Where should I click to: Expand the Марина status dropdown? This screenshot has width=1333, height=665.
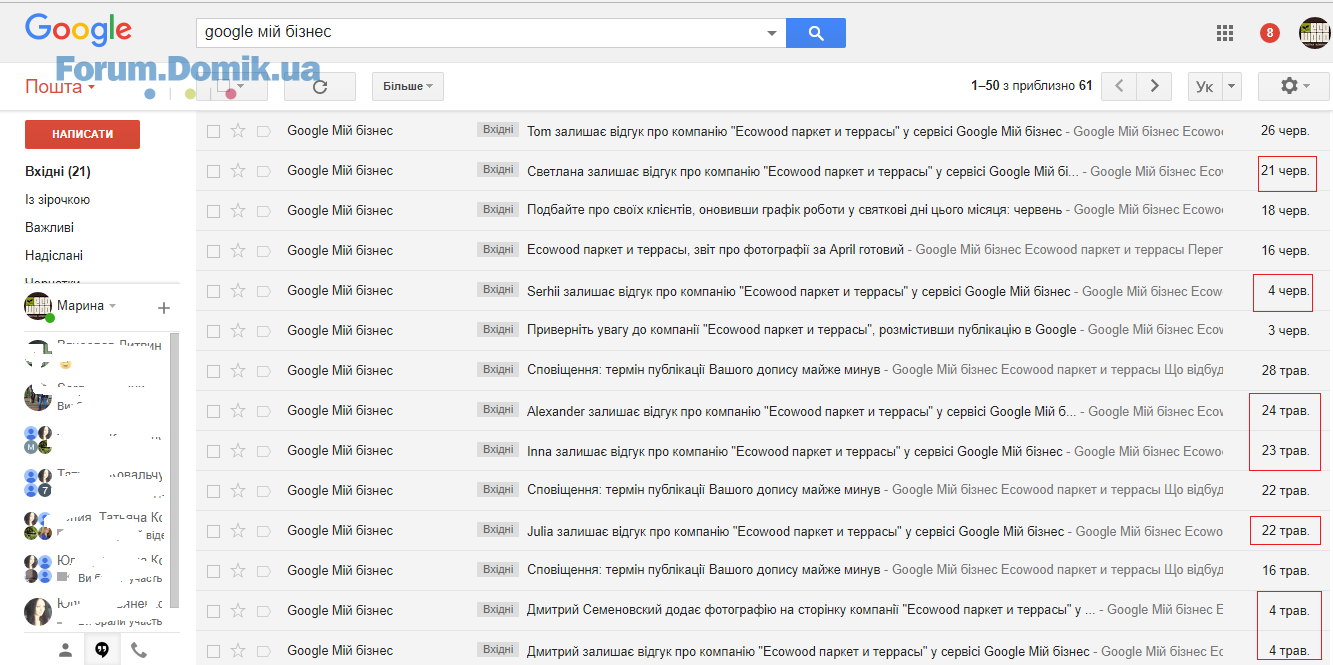click(x=113, y=306)
